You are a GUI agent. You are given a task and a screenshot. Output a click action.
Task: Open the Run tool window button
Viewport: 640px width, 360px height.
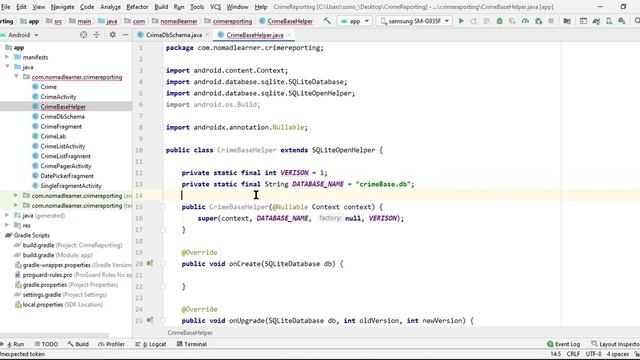13,344
